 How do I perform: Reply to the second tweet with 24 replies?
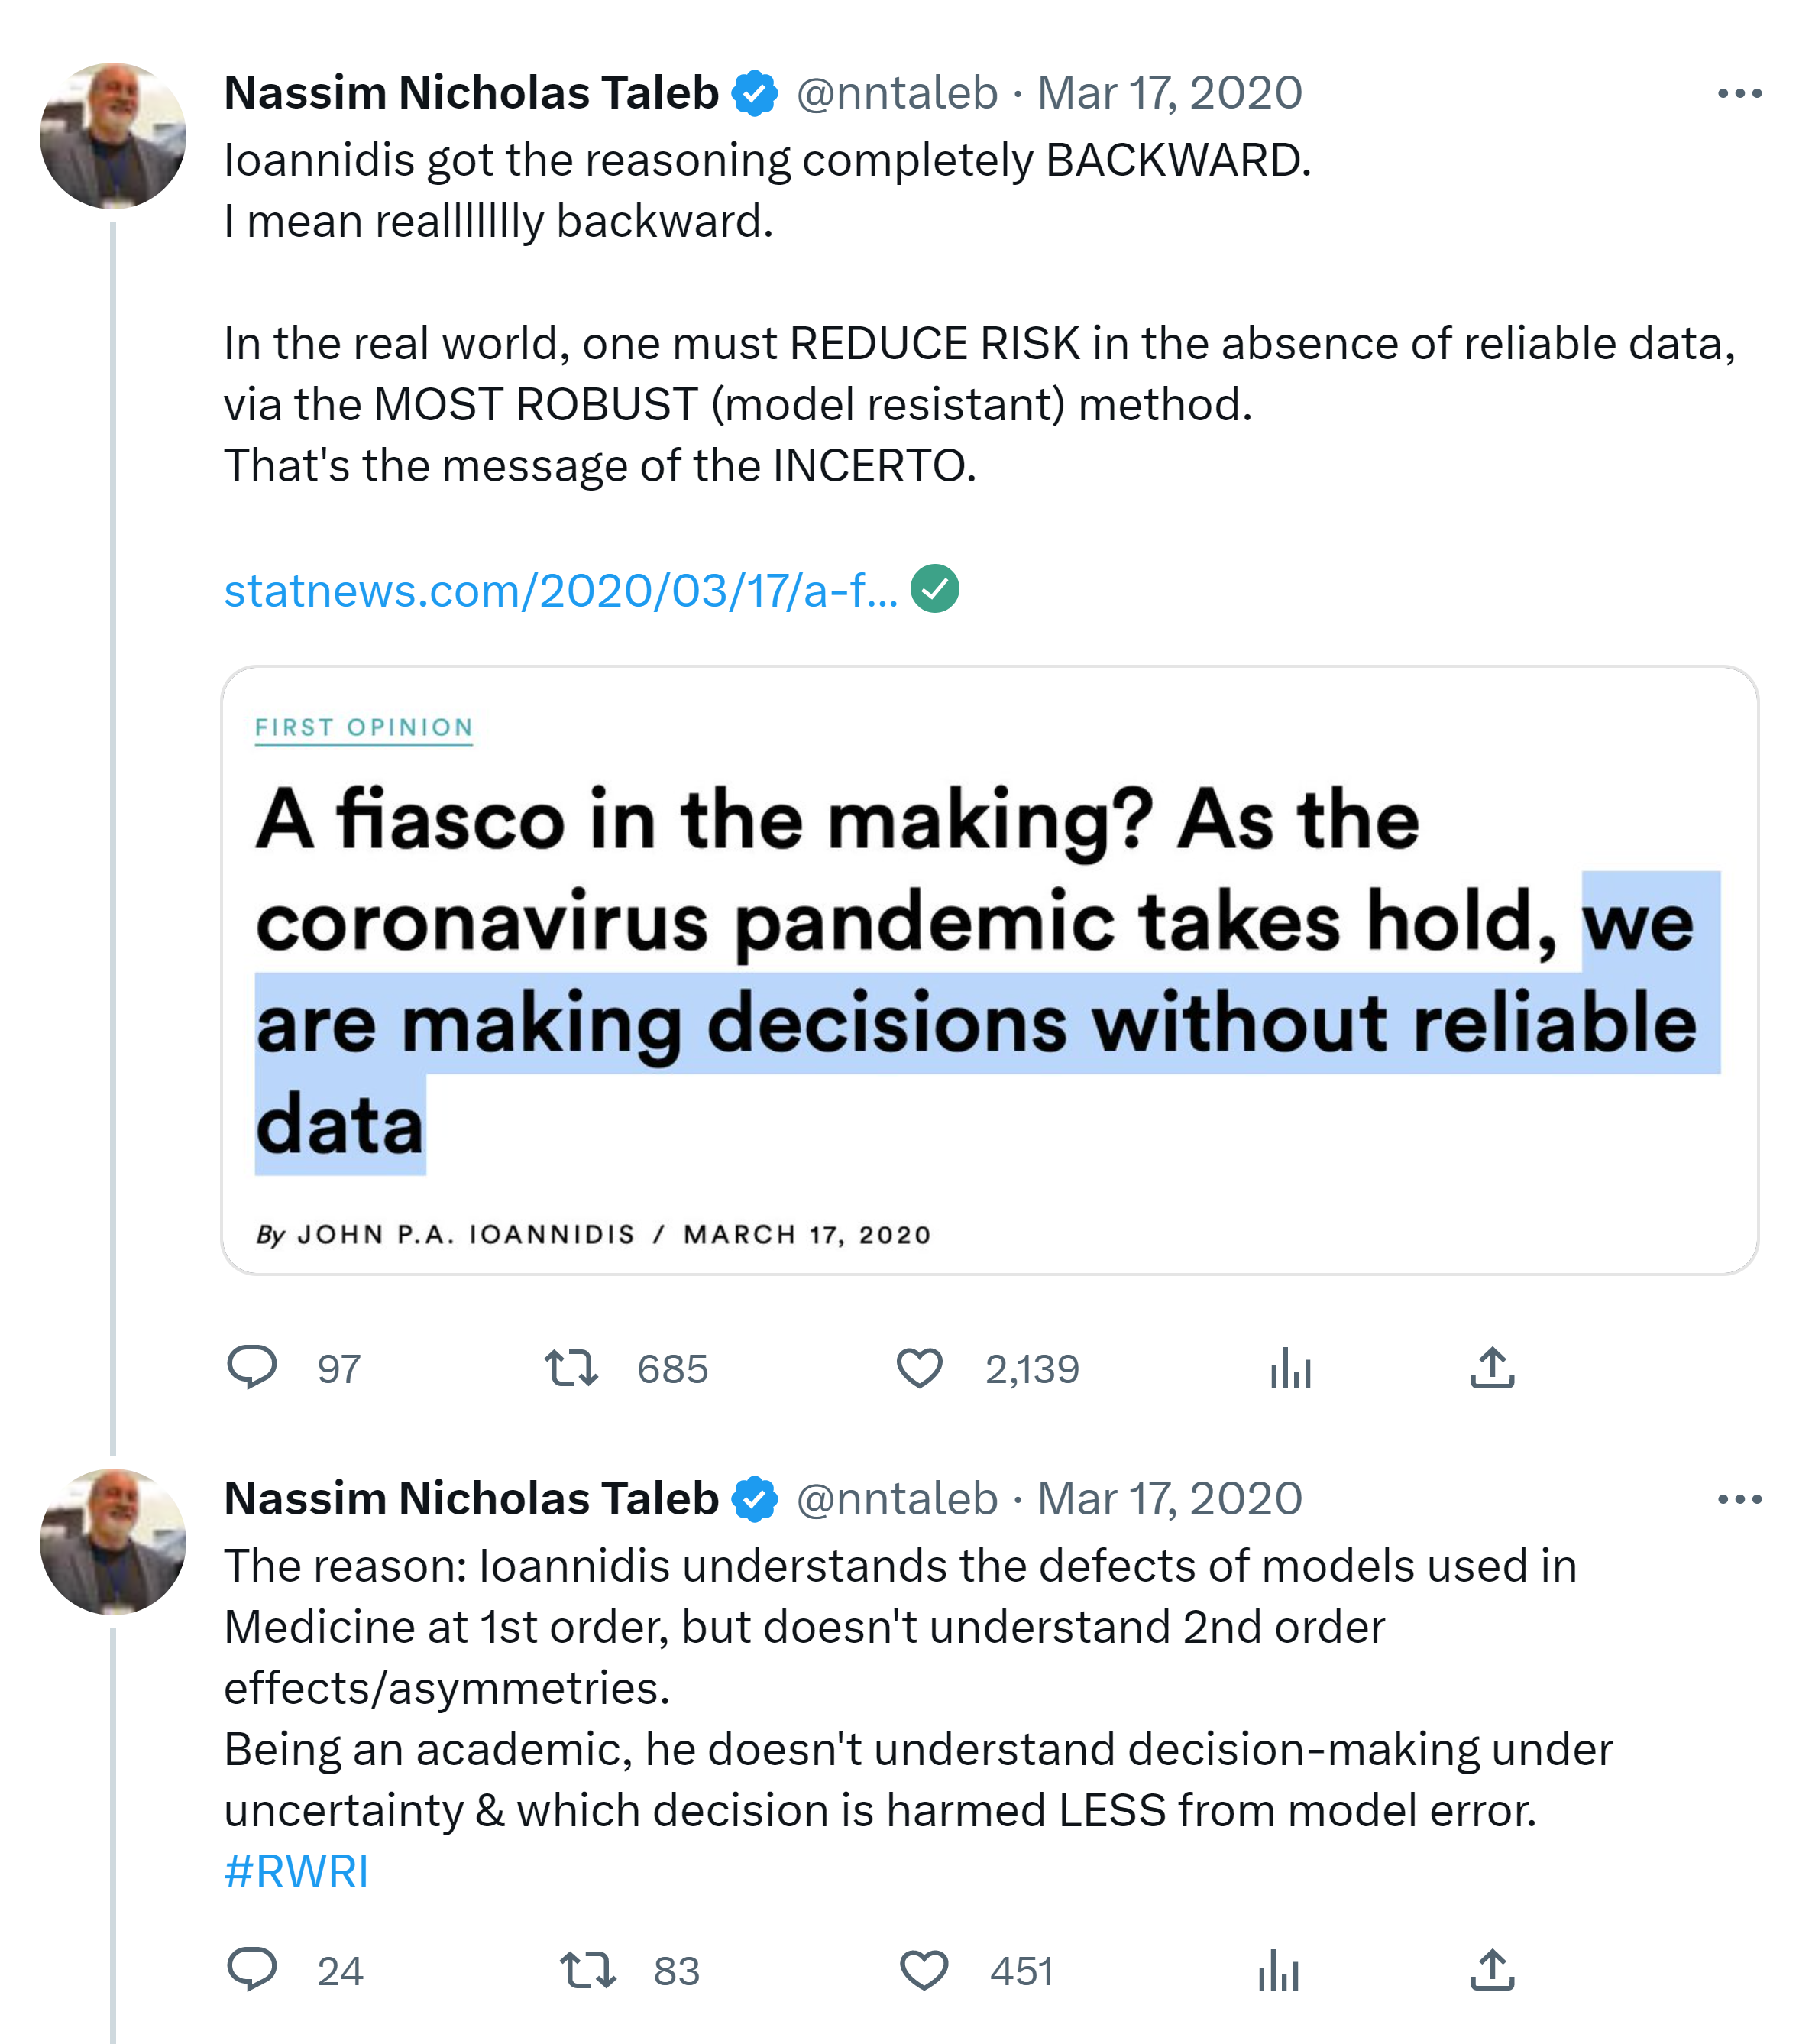[252, 1970]
